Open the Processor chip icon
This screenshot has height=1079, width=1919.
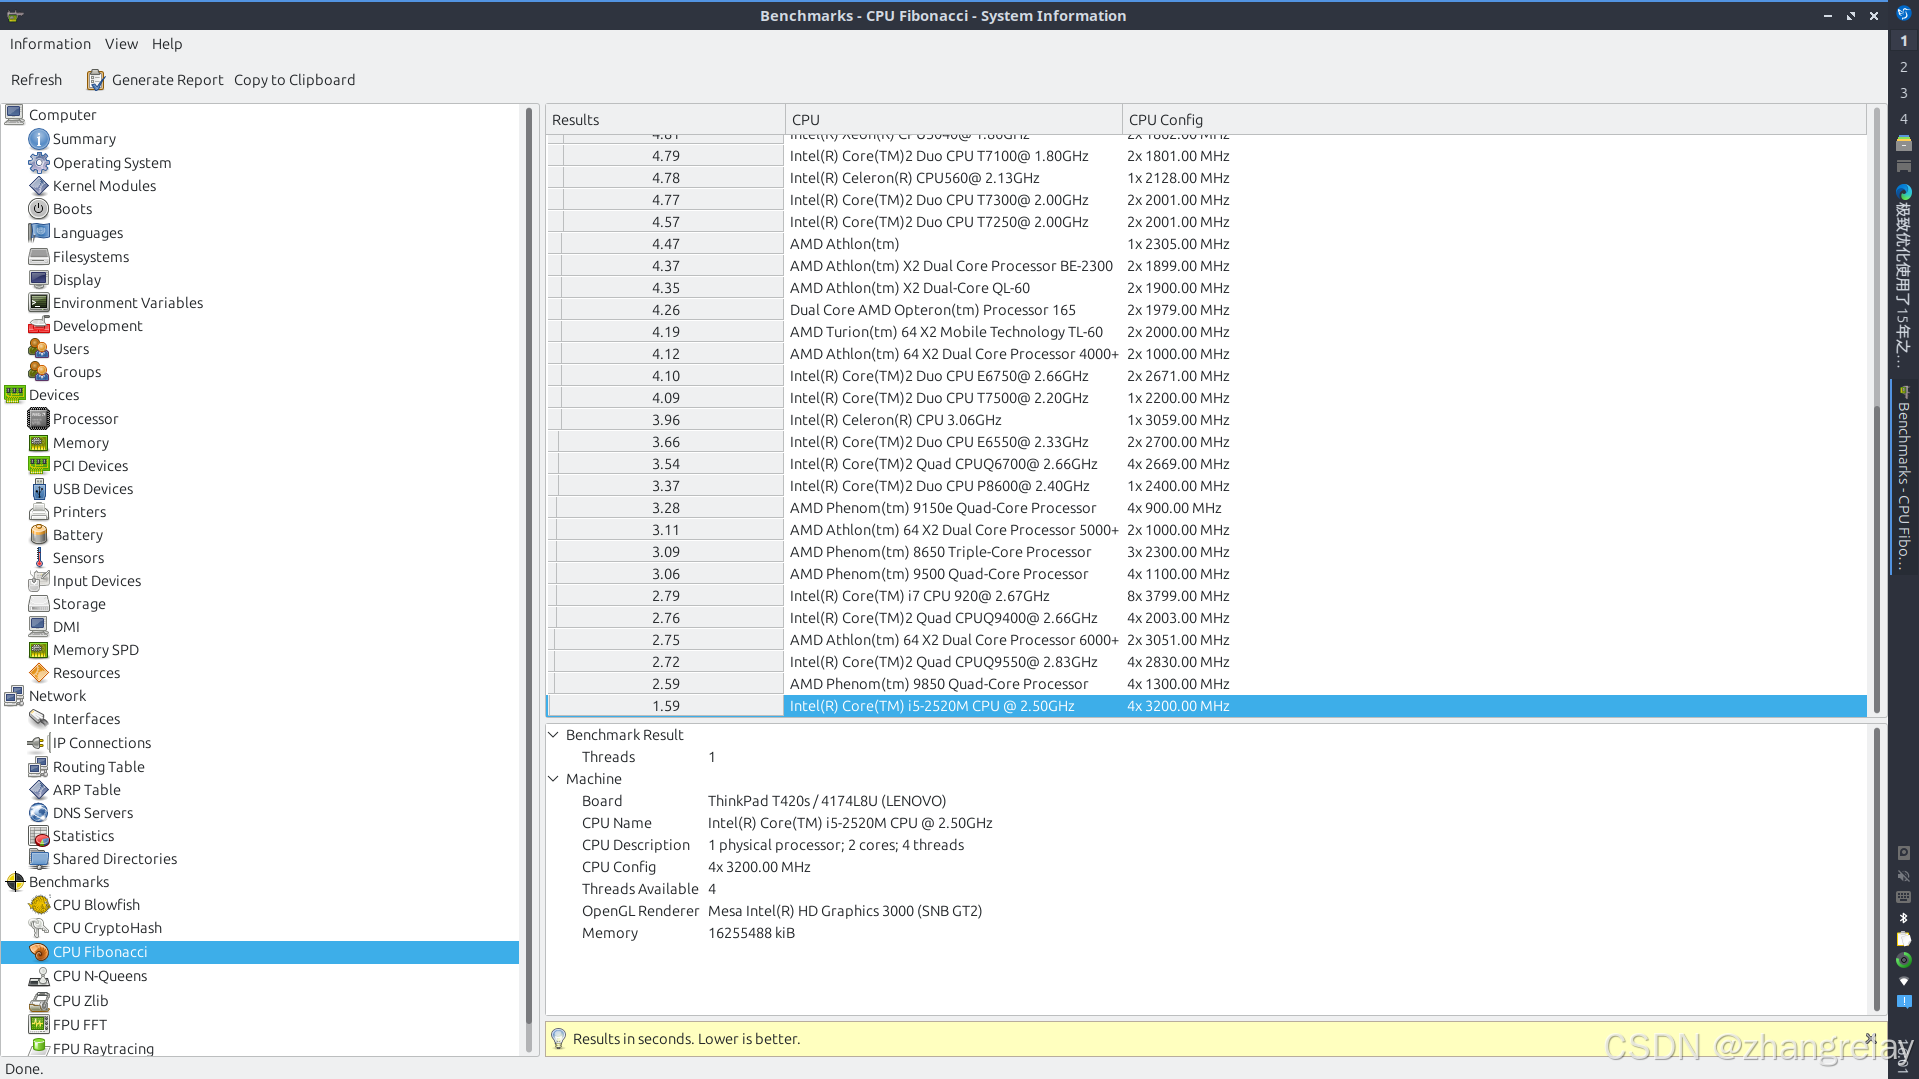coord(39,419)
